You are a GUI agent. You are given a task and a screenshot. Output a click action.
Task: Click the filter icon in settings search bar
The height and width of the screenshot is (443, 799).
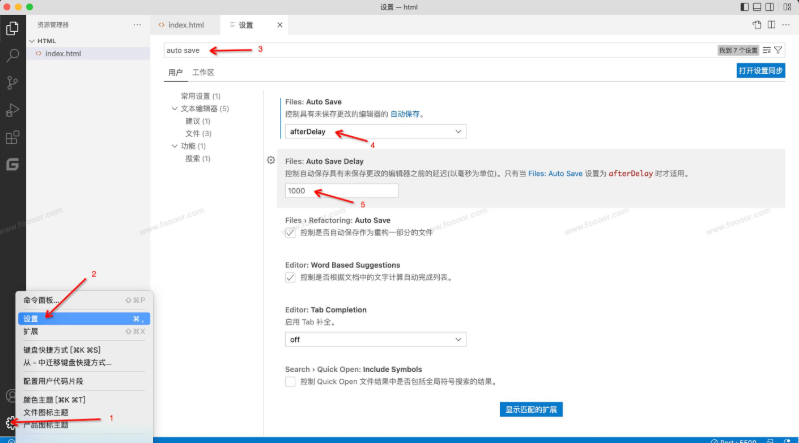tap(778, 49)
